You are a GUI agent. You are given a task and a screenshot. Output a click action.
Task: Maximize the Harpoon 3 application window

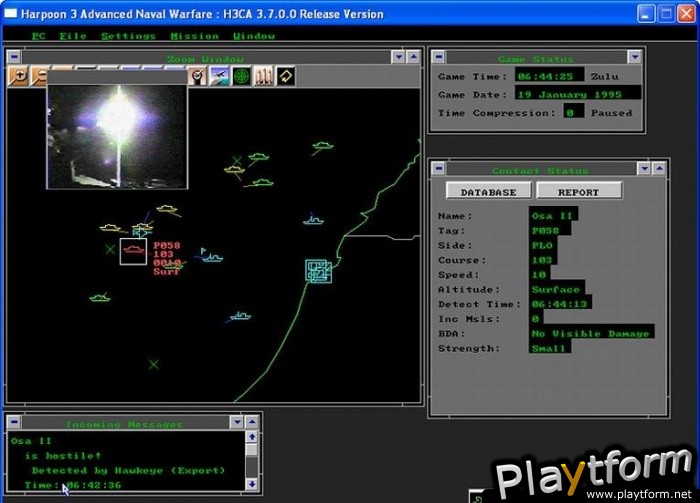click(666, 13)
